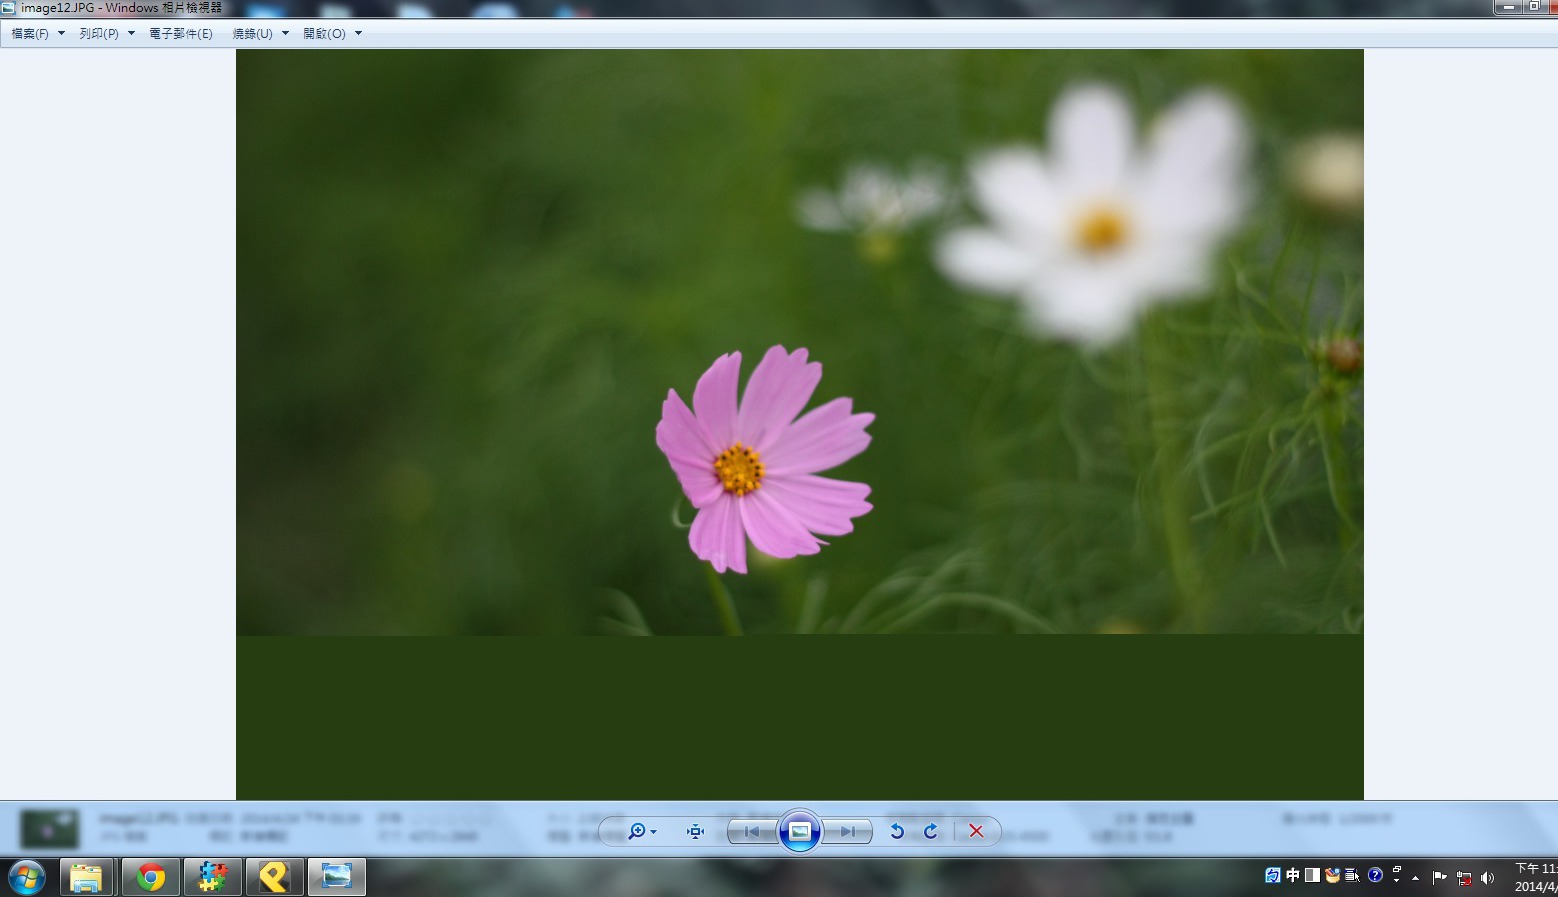
Task: Show hidden system tray icons
Action: pyautogui.click(x=1415, y=878)
